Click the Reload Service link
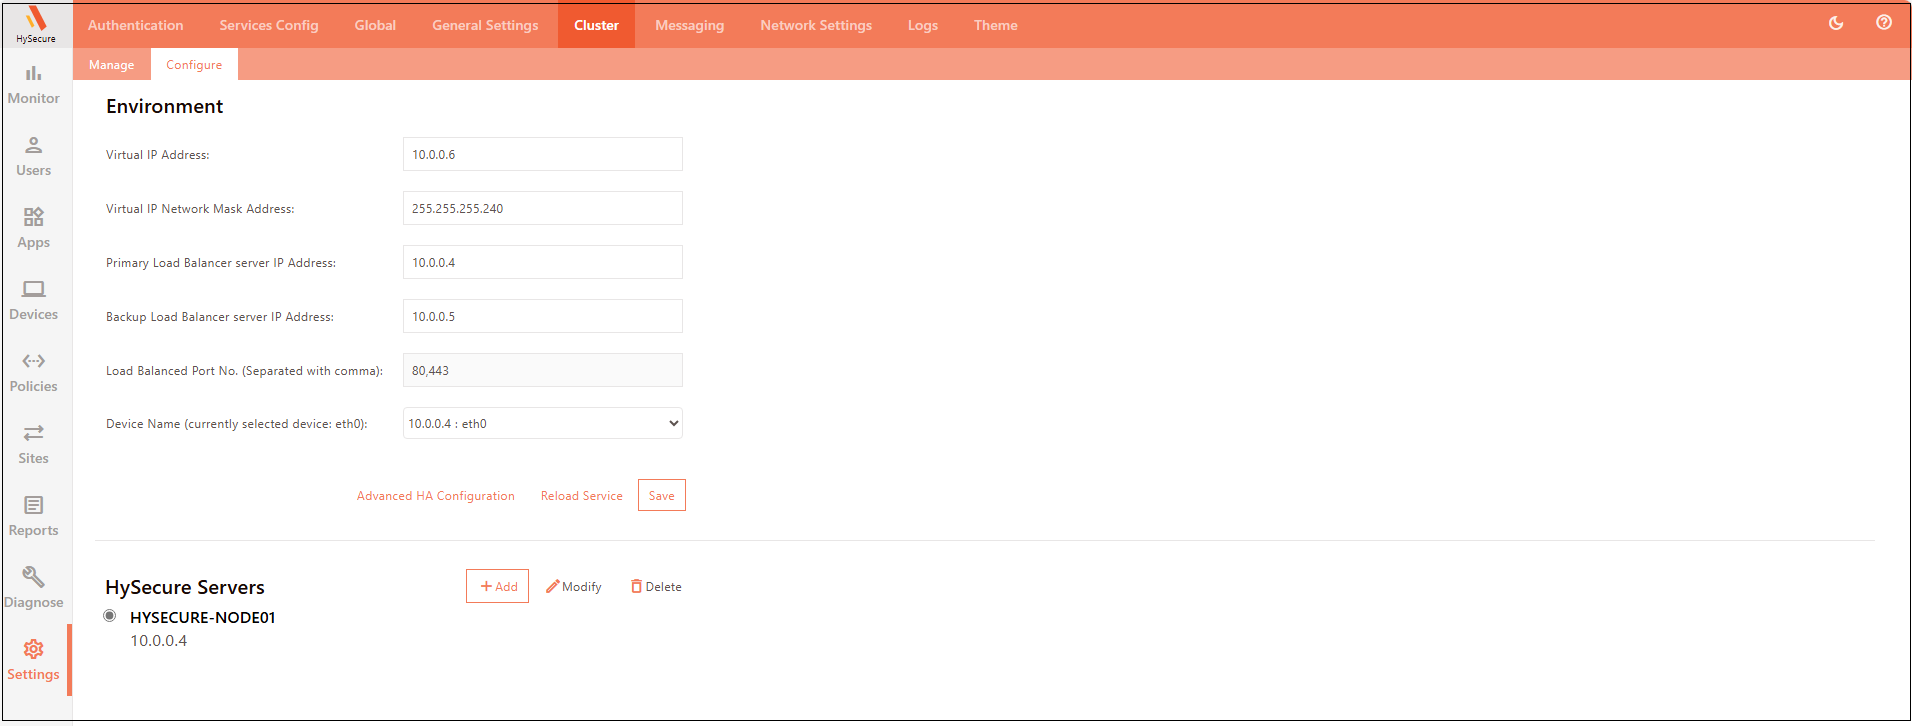 [582, 496]
